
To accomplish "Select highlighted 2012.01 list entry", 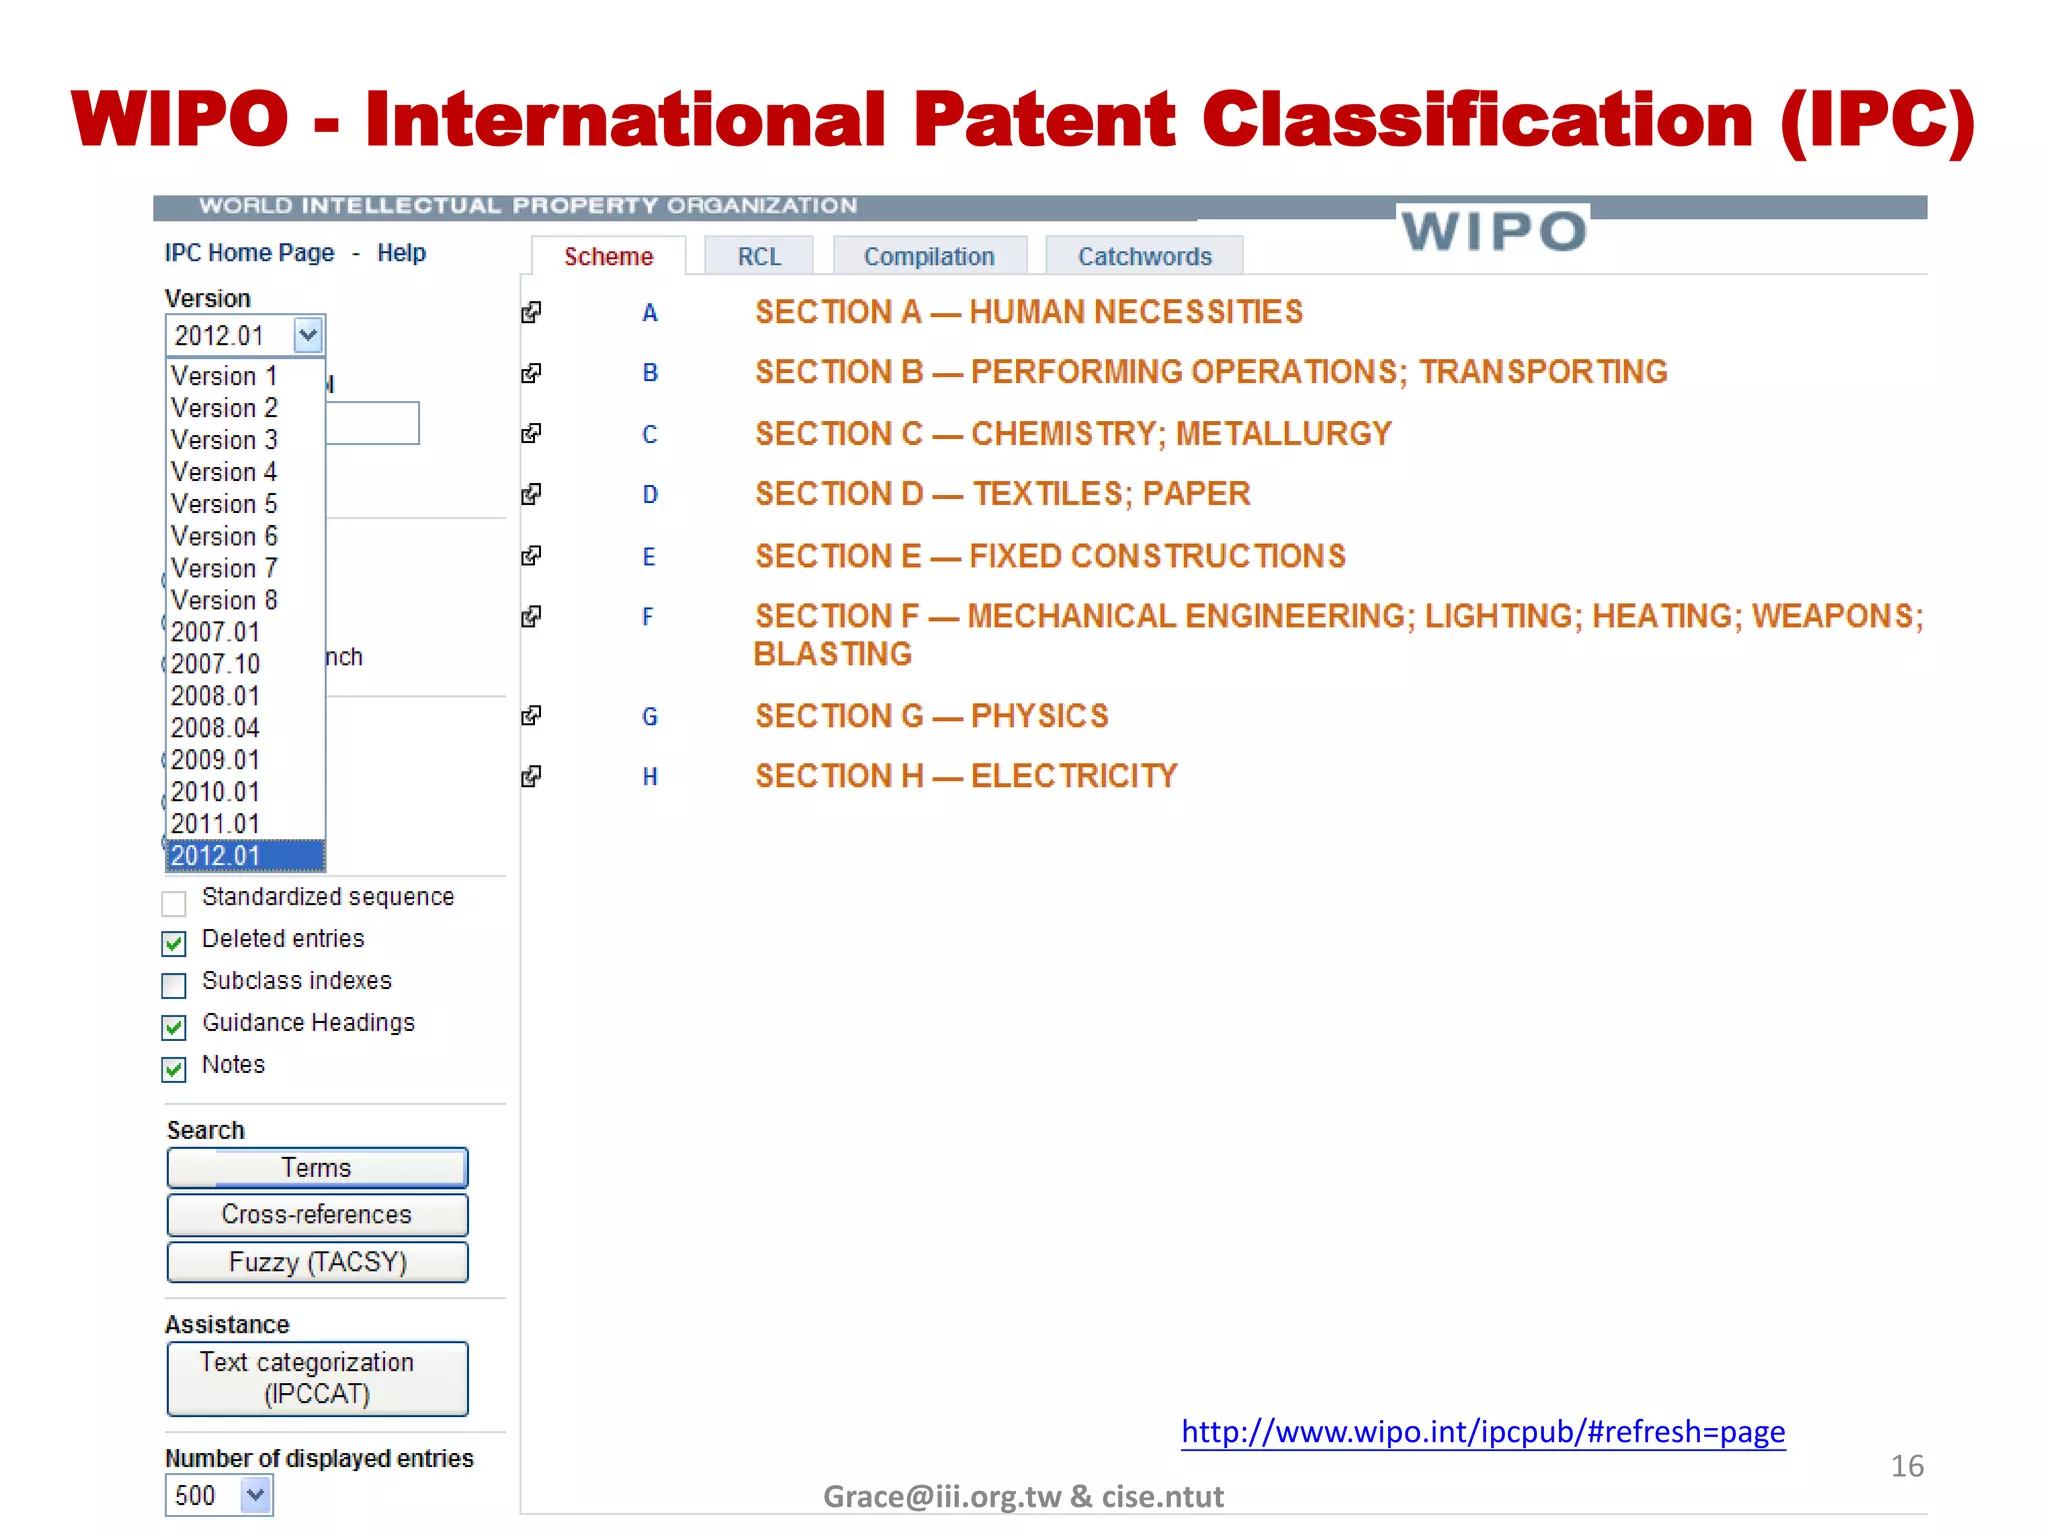I will point(245,856).
